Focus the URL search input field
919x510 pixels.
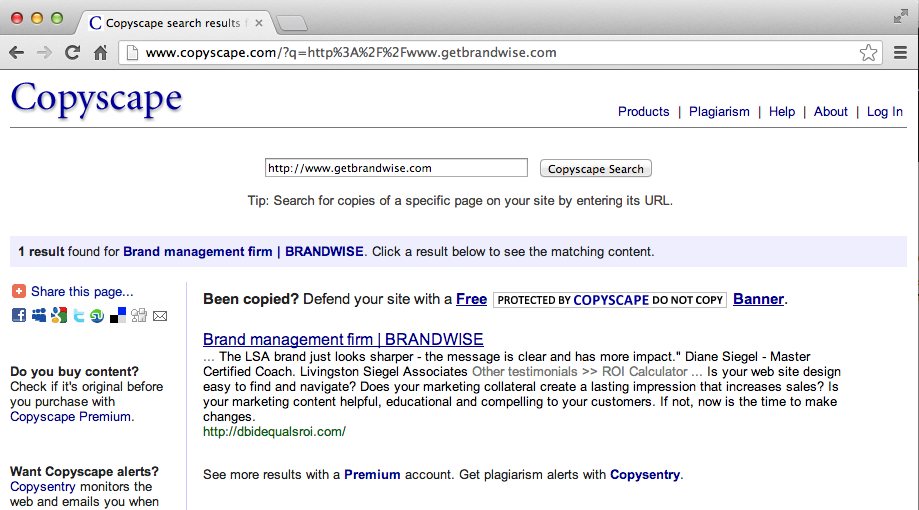[396, 168]
